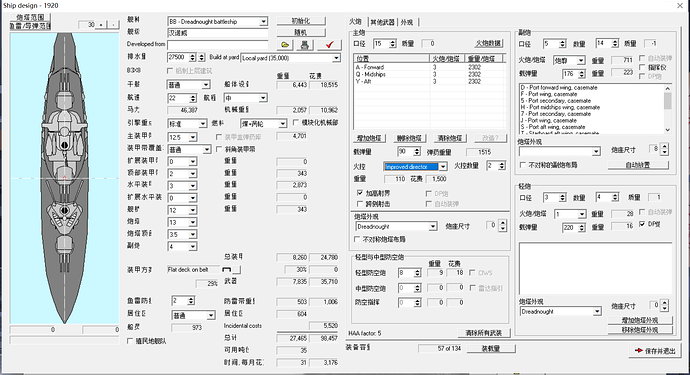Click 增加炮塔外观 button in light guns panel

coord(640,320)
